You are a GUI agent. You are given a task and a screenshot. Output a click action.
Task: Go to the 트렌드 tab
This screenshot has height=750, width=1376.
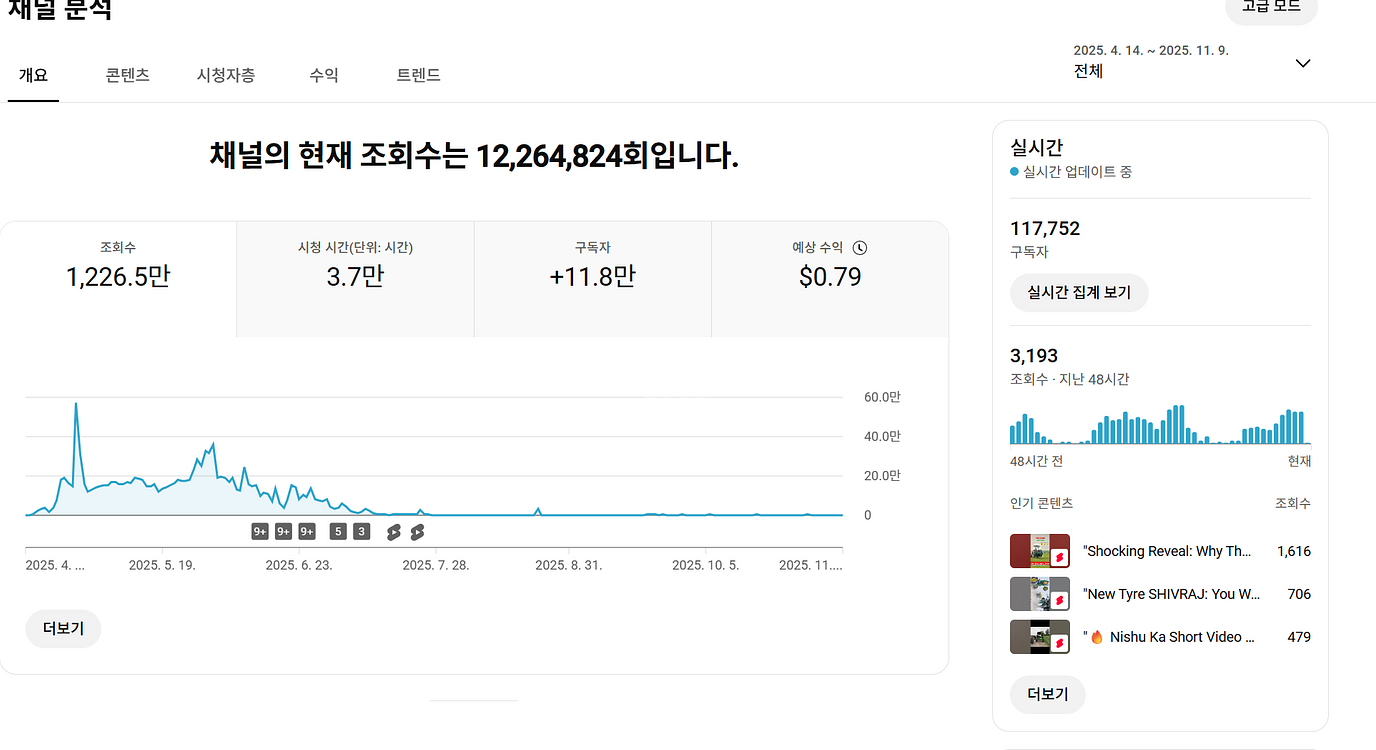tap(418, 75)
